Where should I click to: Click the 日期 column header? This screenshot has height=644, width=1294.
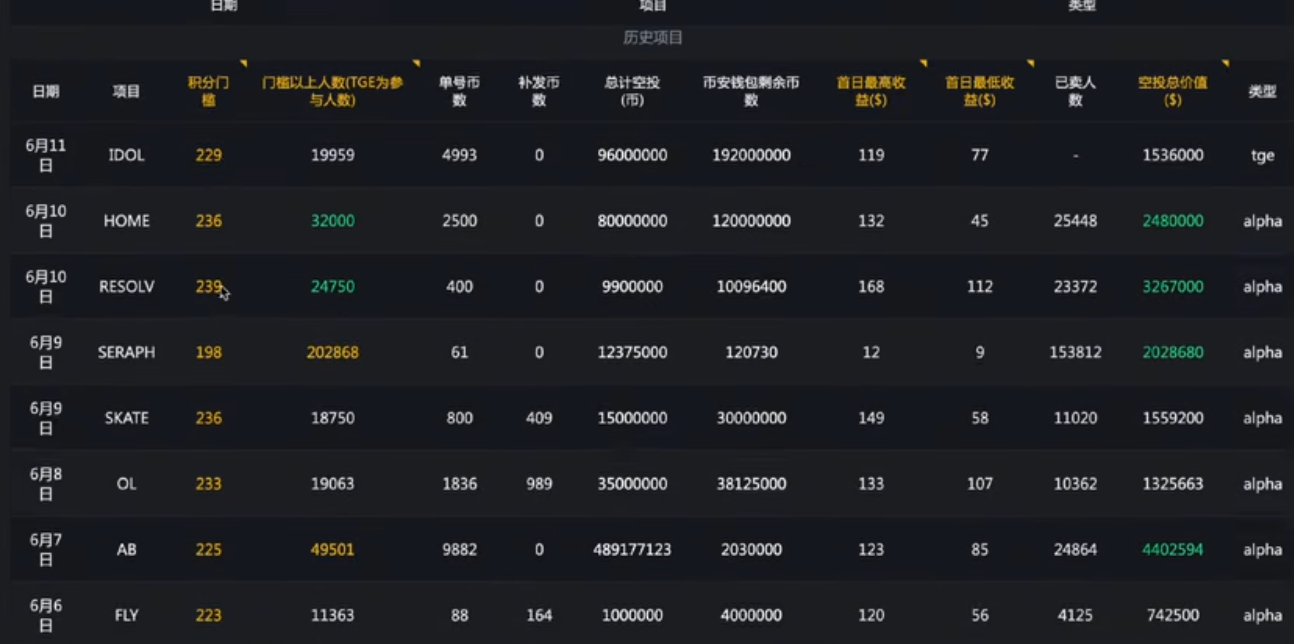coord(46,91)
